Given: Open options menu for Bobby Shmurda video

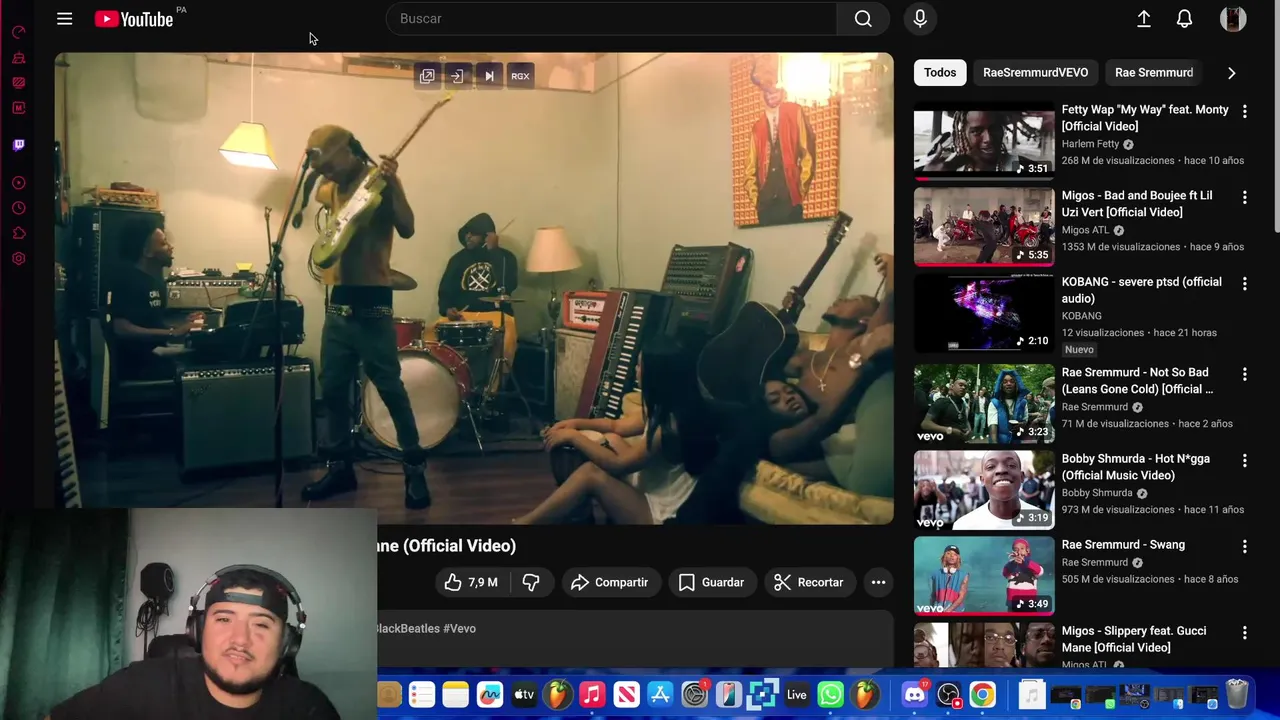Looking at the screenshot, I should (x=1245, y=461).
